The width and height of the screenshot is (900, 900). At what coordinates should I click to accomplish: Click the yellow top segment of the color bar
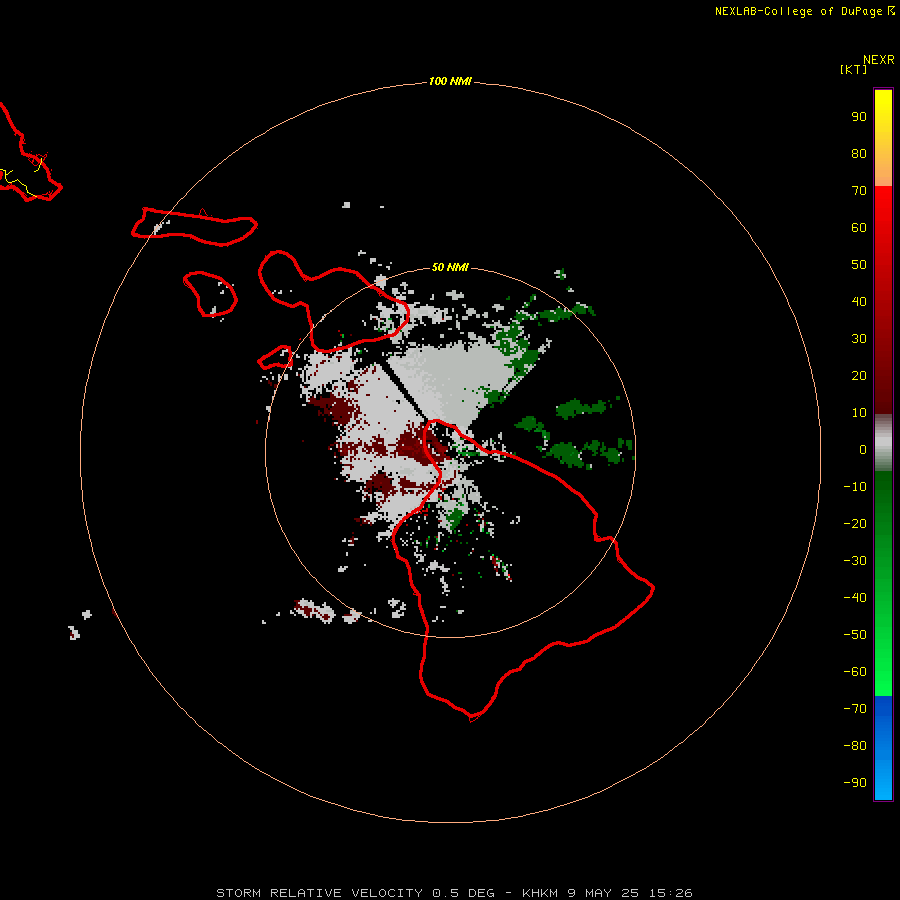[x=883, y=138]
